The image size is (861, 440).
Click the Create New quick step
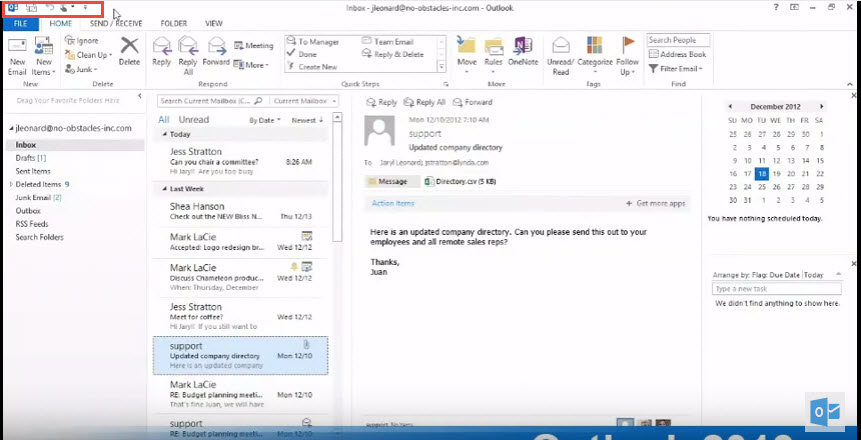(x=312, y=67)
